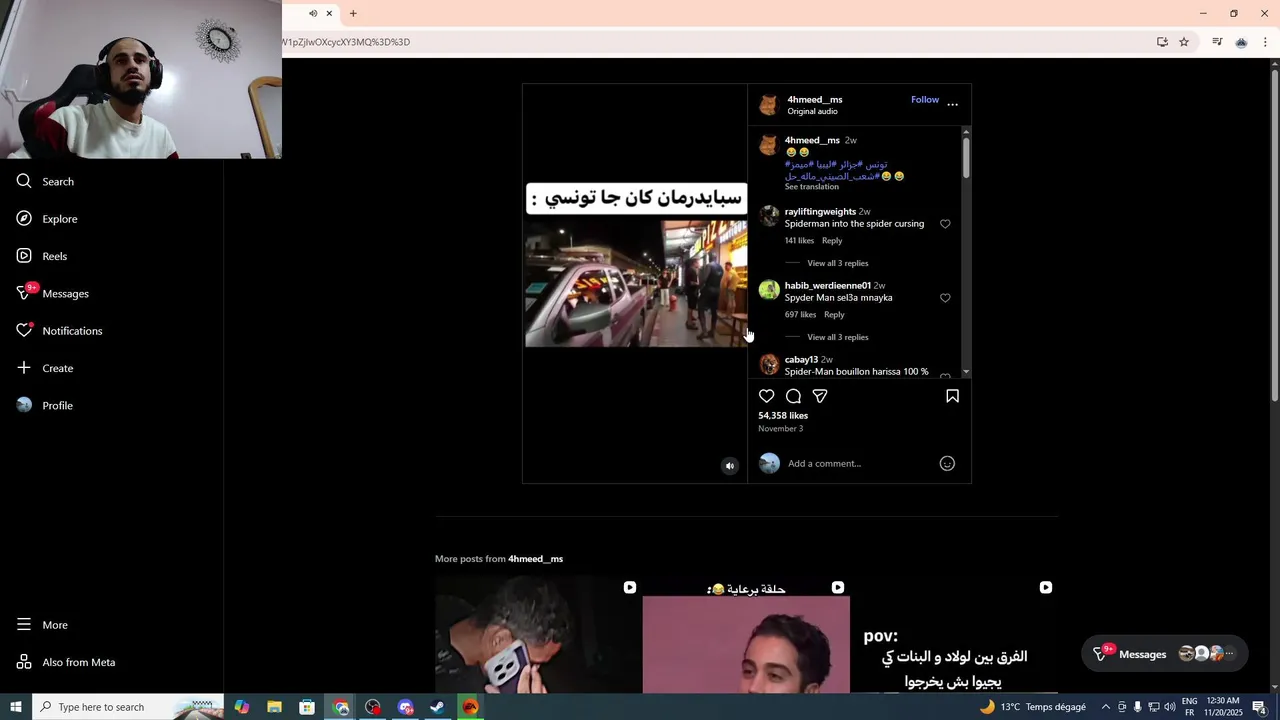Image resolution: width=1280 pixels, height=720 pixels.
Task: Open Messages in the left sidebar
Action: [53, 293]
